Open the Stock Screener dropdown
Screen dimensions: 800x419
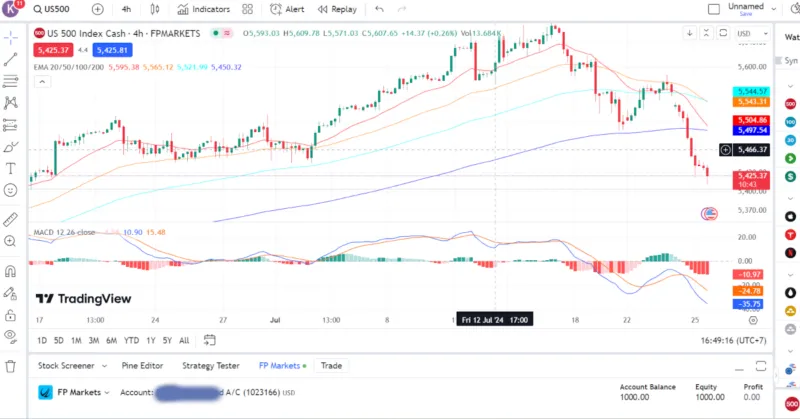(72, 366)
